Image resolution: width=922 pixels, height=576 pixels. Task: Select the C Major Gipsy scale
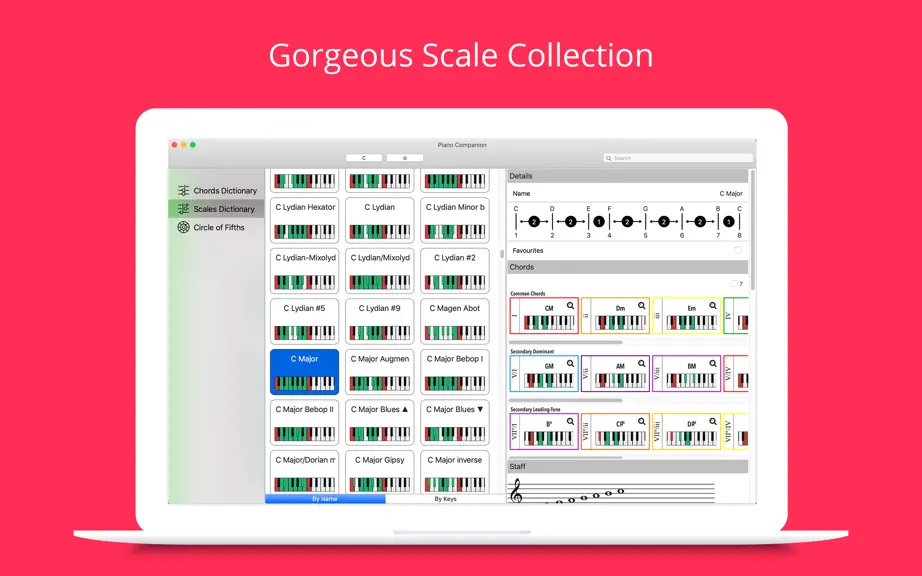(379, 472)
